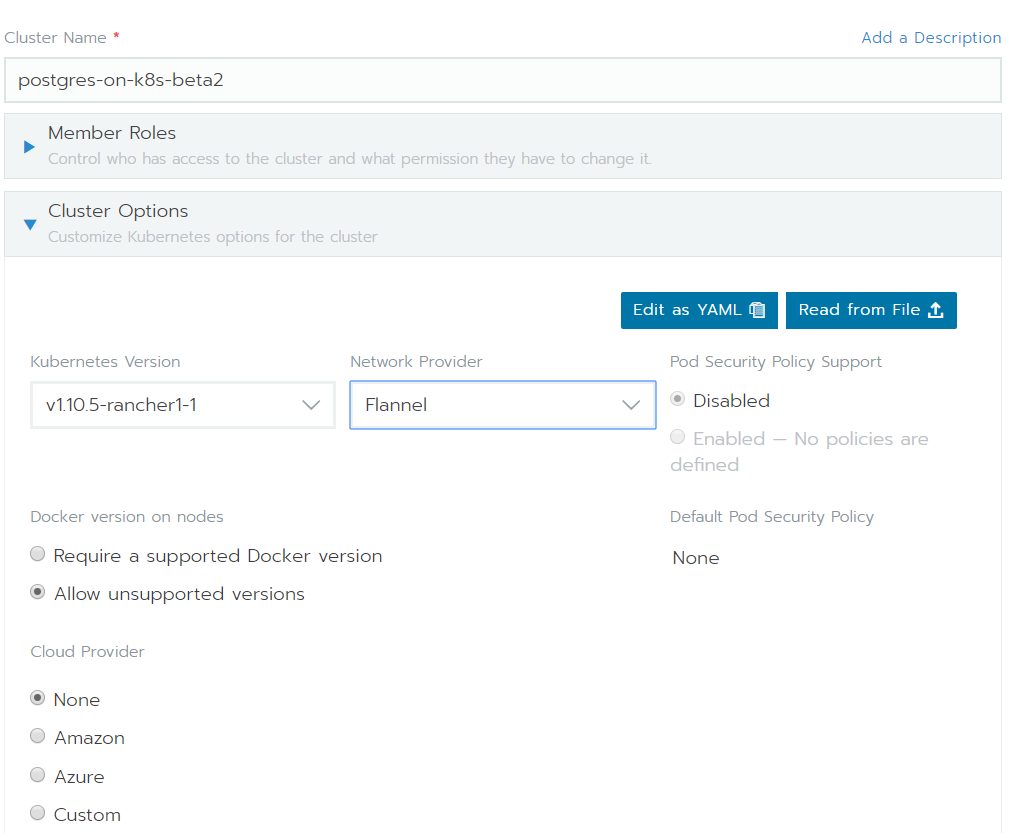
Task: Click the clipboard icon on Edit as YAML
Action: 757,310
